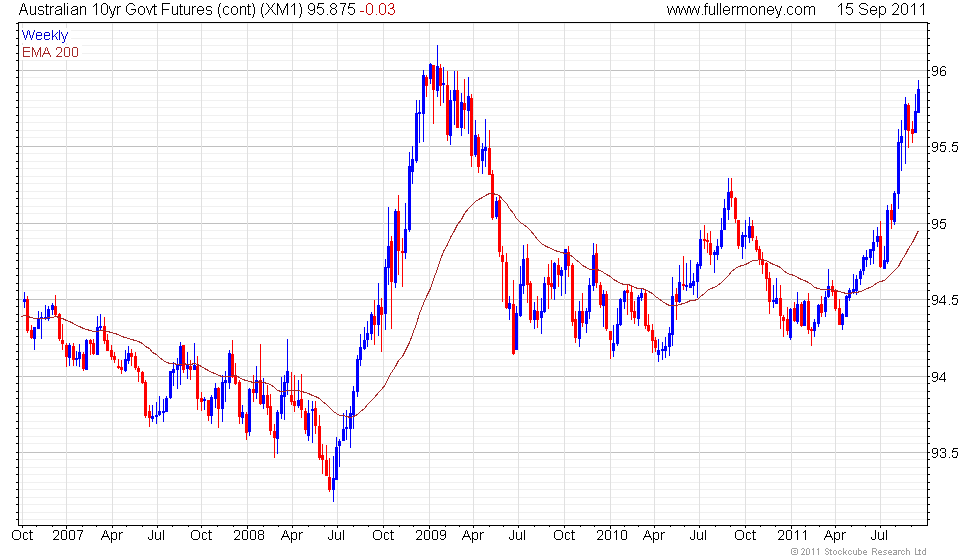Click the first 'Oct' label at axis start
Image resolution: width=980 pixels, height=560 pixels.
coord(22,536)
